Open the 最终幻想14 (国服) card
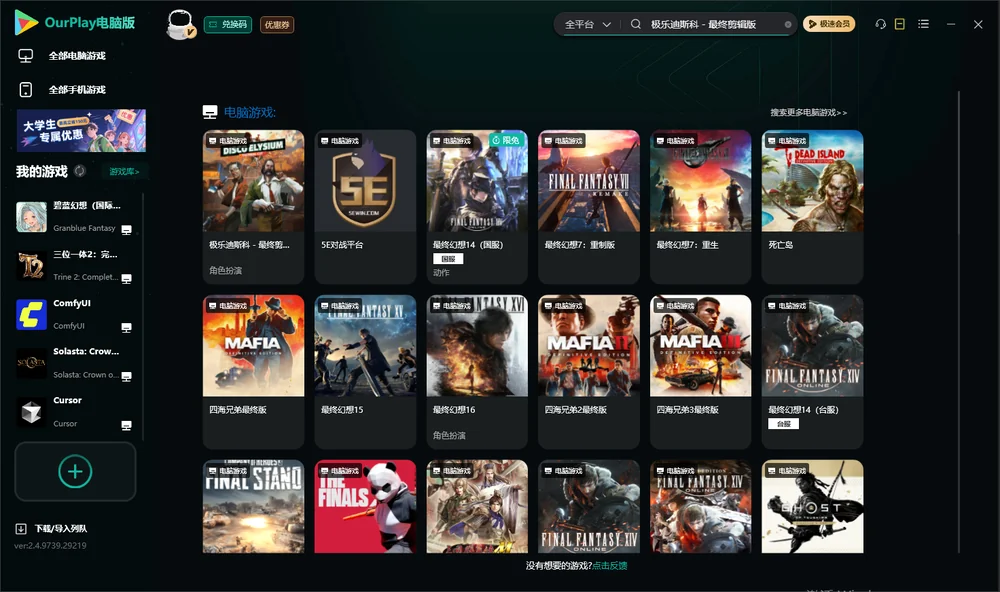Screen dimensions: 1000x592 point(477,207)
